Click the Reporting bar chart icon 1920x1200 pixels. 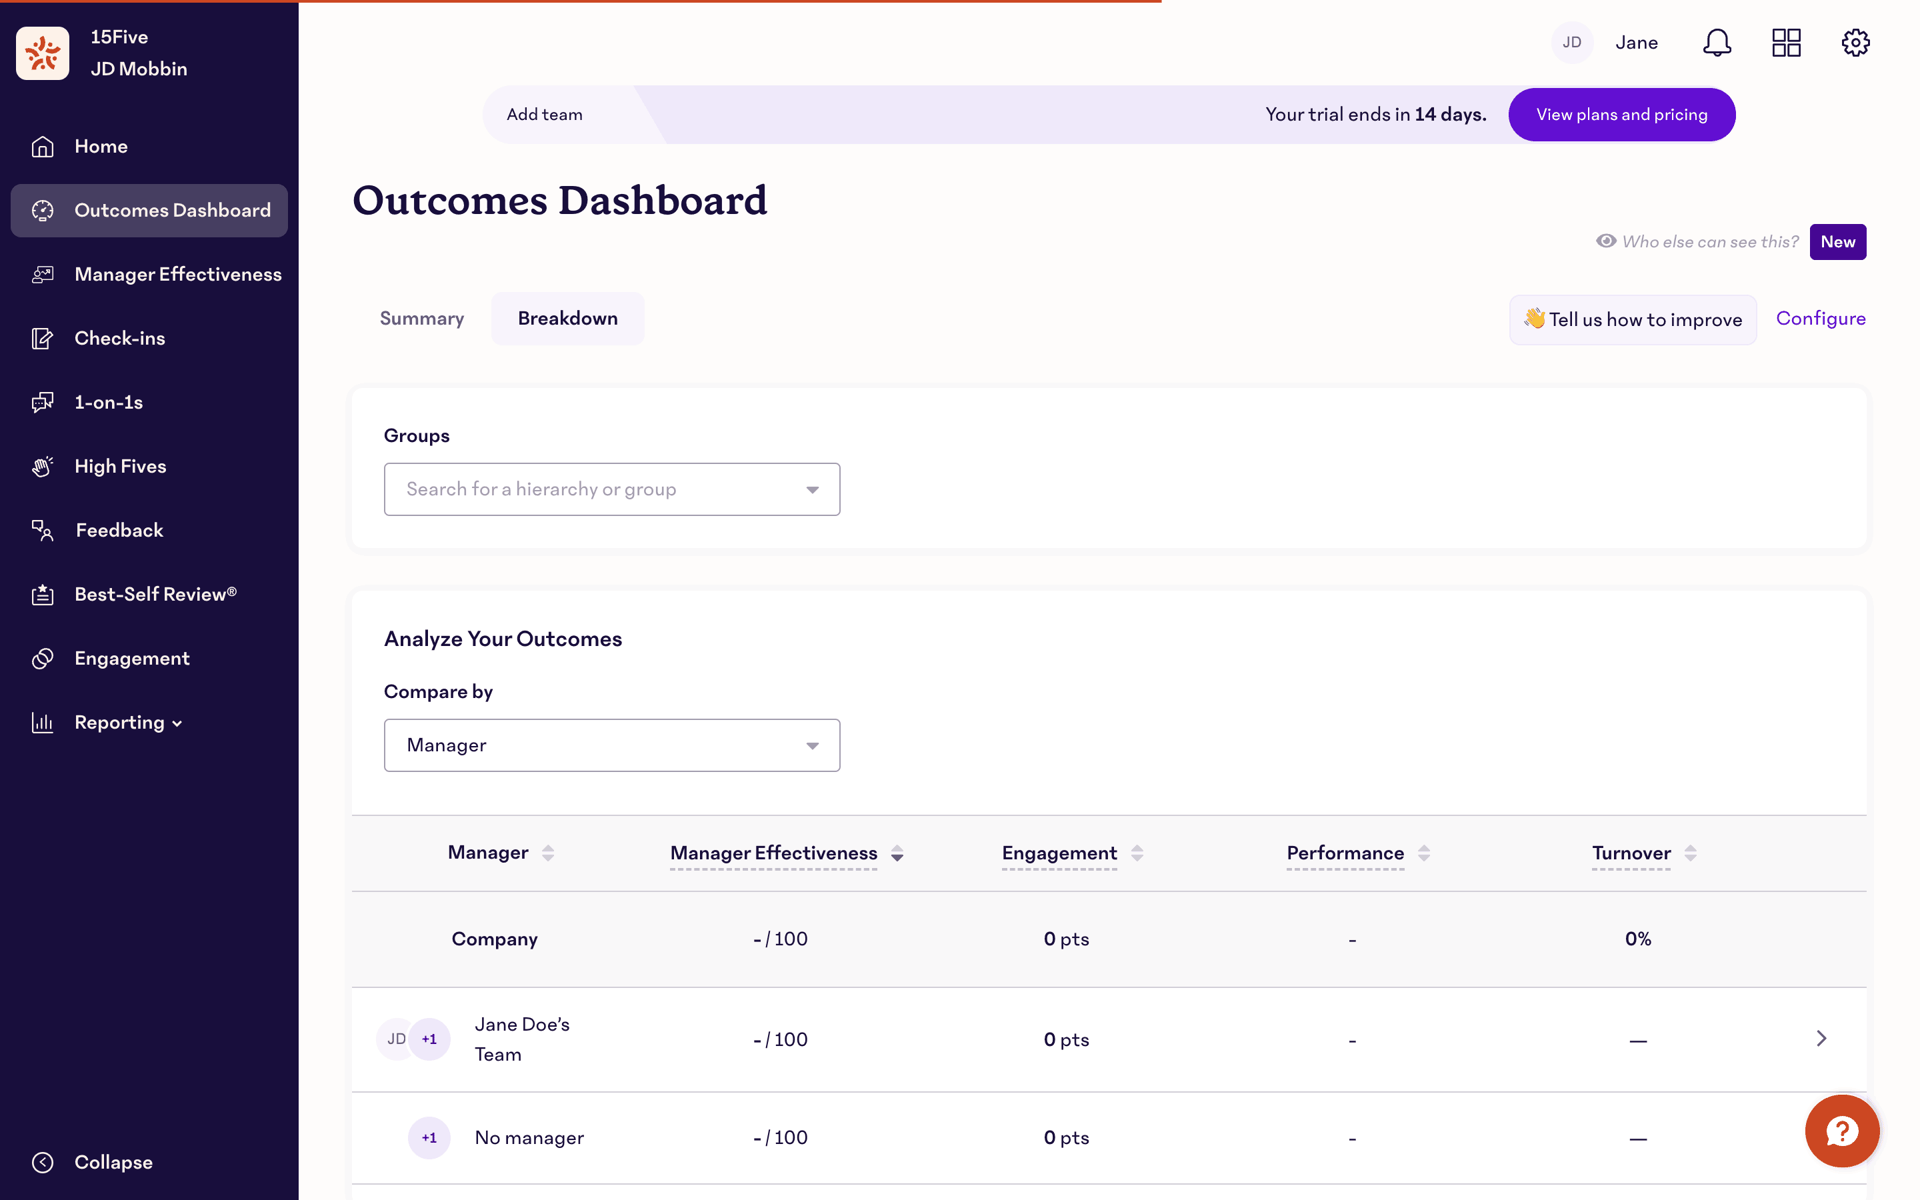click(x=42, y=722)
